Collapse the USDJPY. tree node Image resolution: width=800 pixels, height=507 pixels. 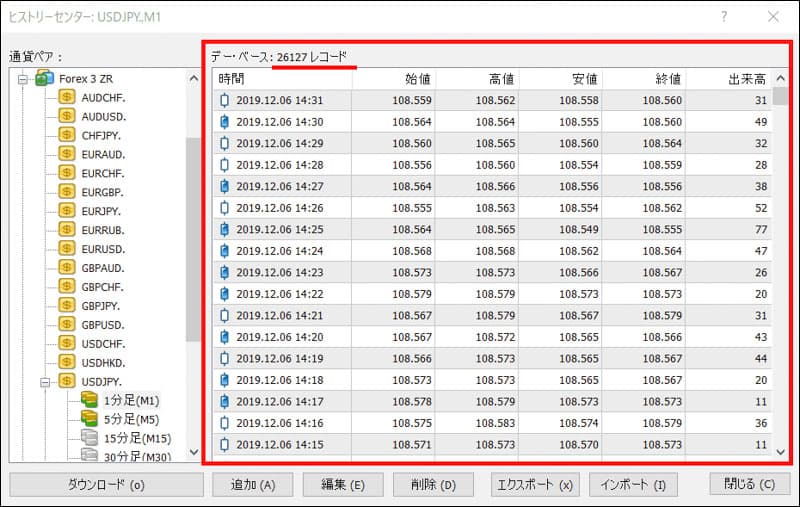click(46, 381)
